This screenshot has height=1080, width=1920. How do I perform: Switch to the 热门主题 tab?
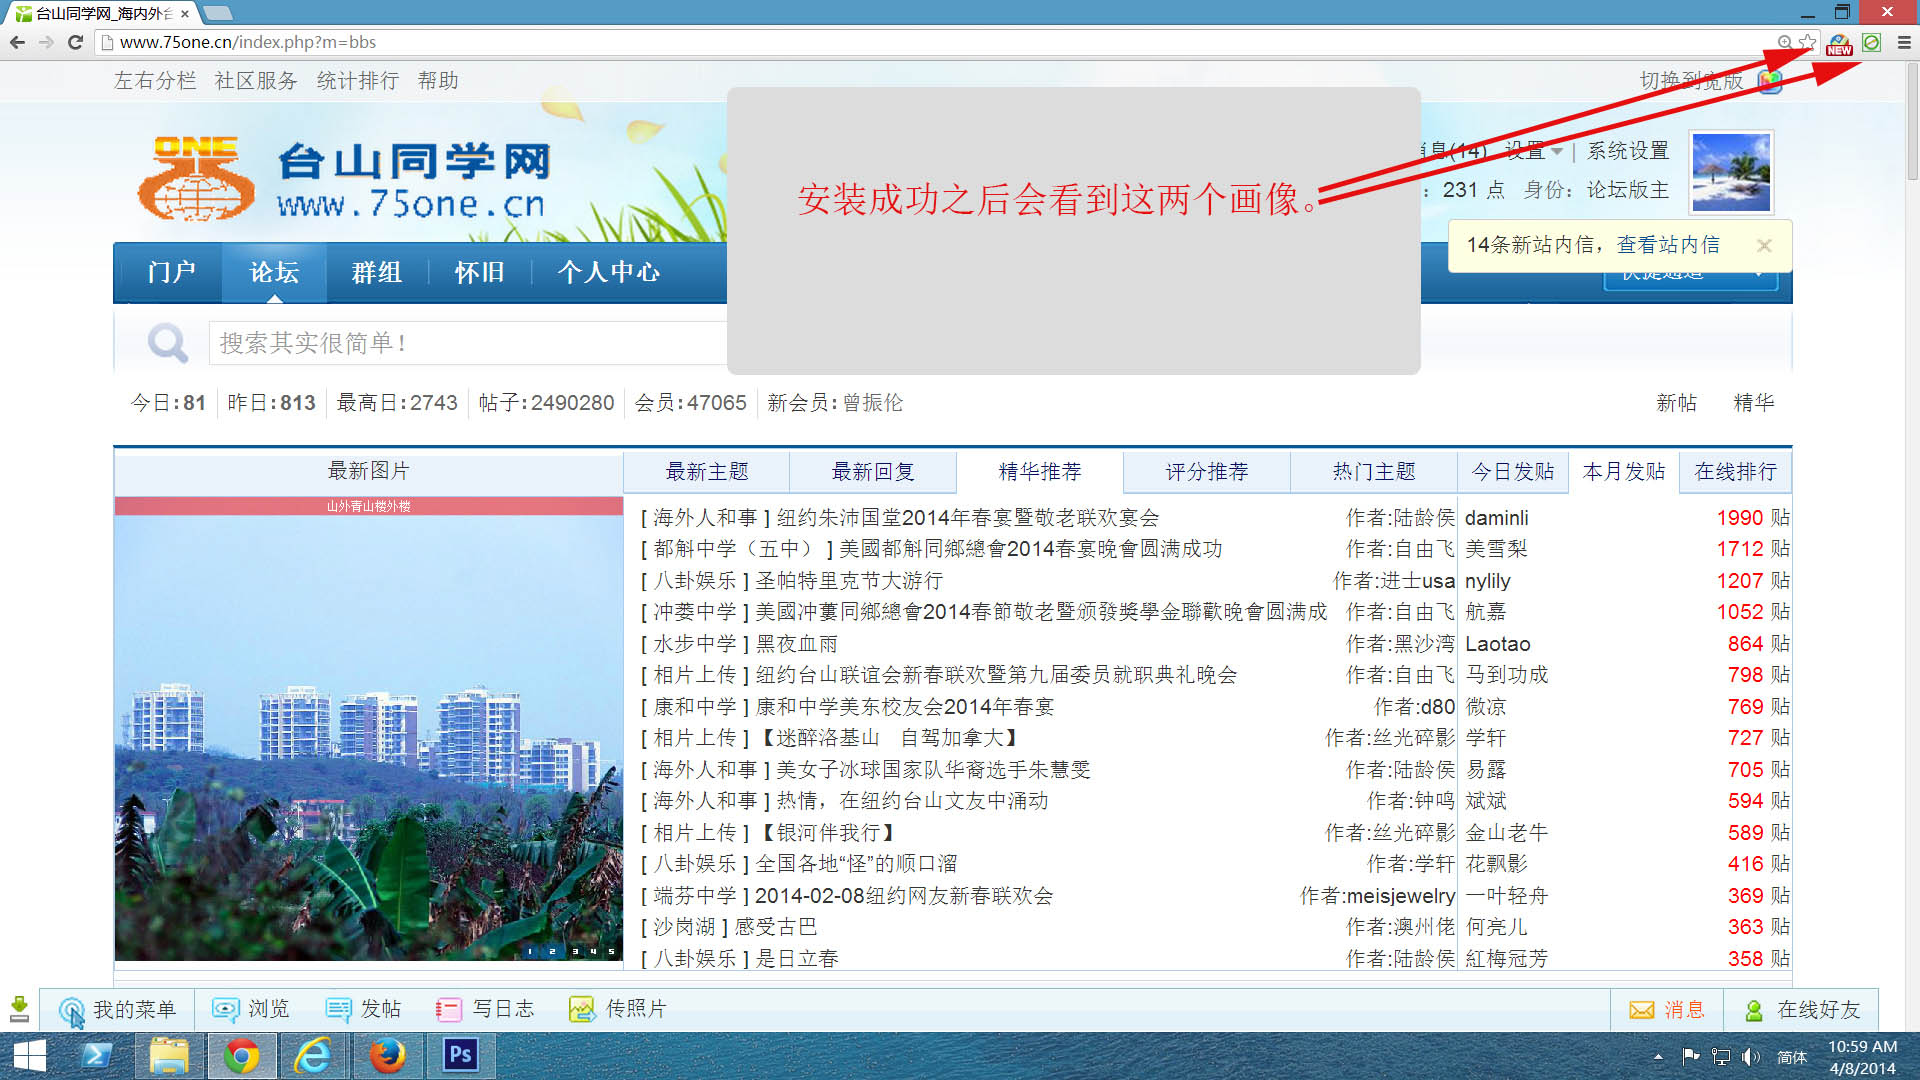pos(1374,472)
